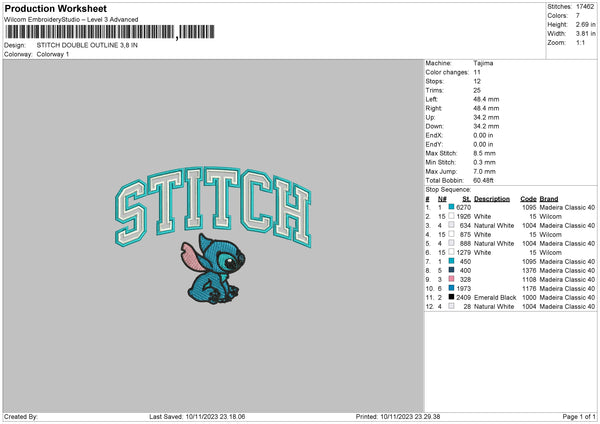Click code 1376 in stop row 8
This screenshot has width=600, height=424.
529,270
